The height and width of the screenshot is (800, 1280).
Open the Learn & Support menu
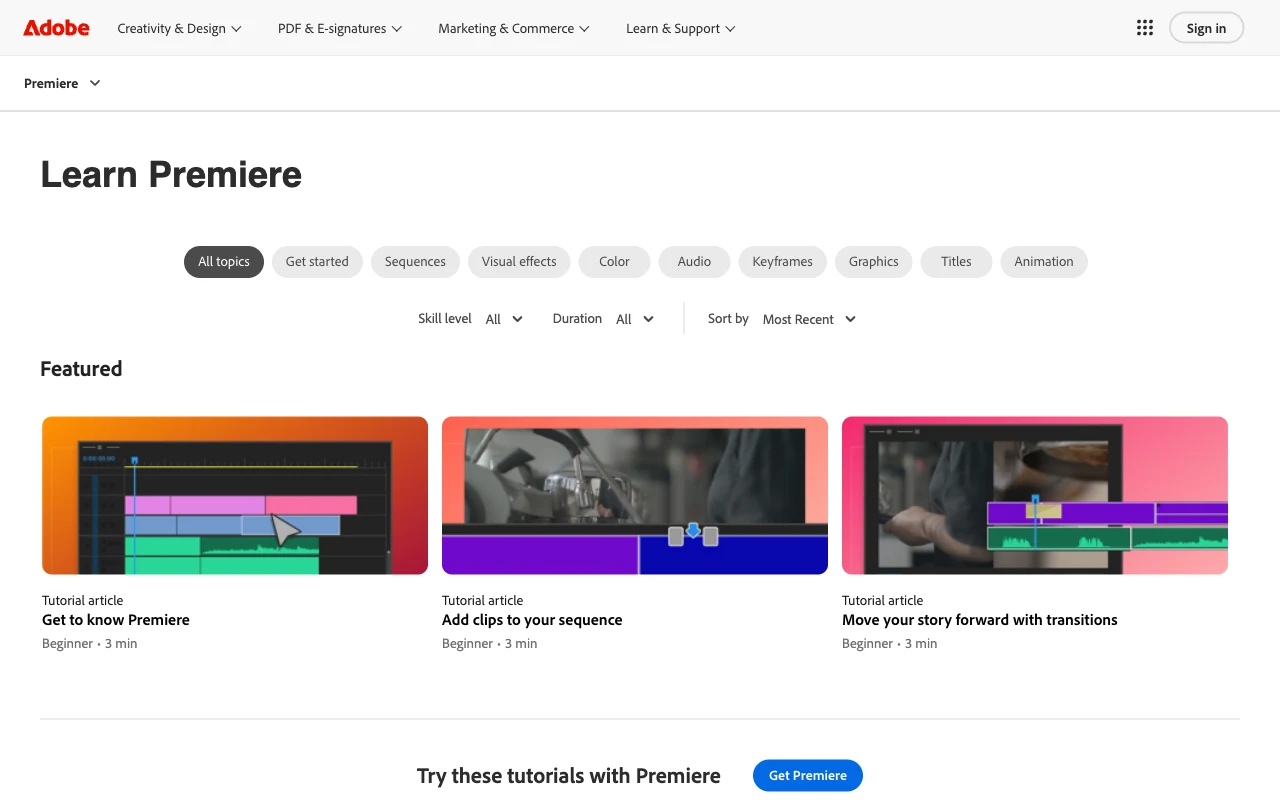point(681,28)
